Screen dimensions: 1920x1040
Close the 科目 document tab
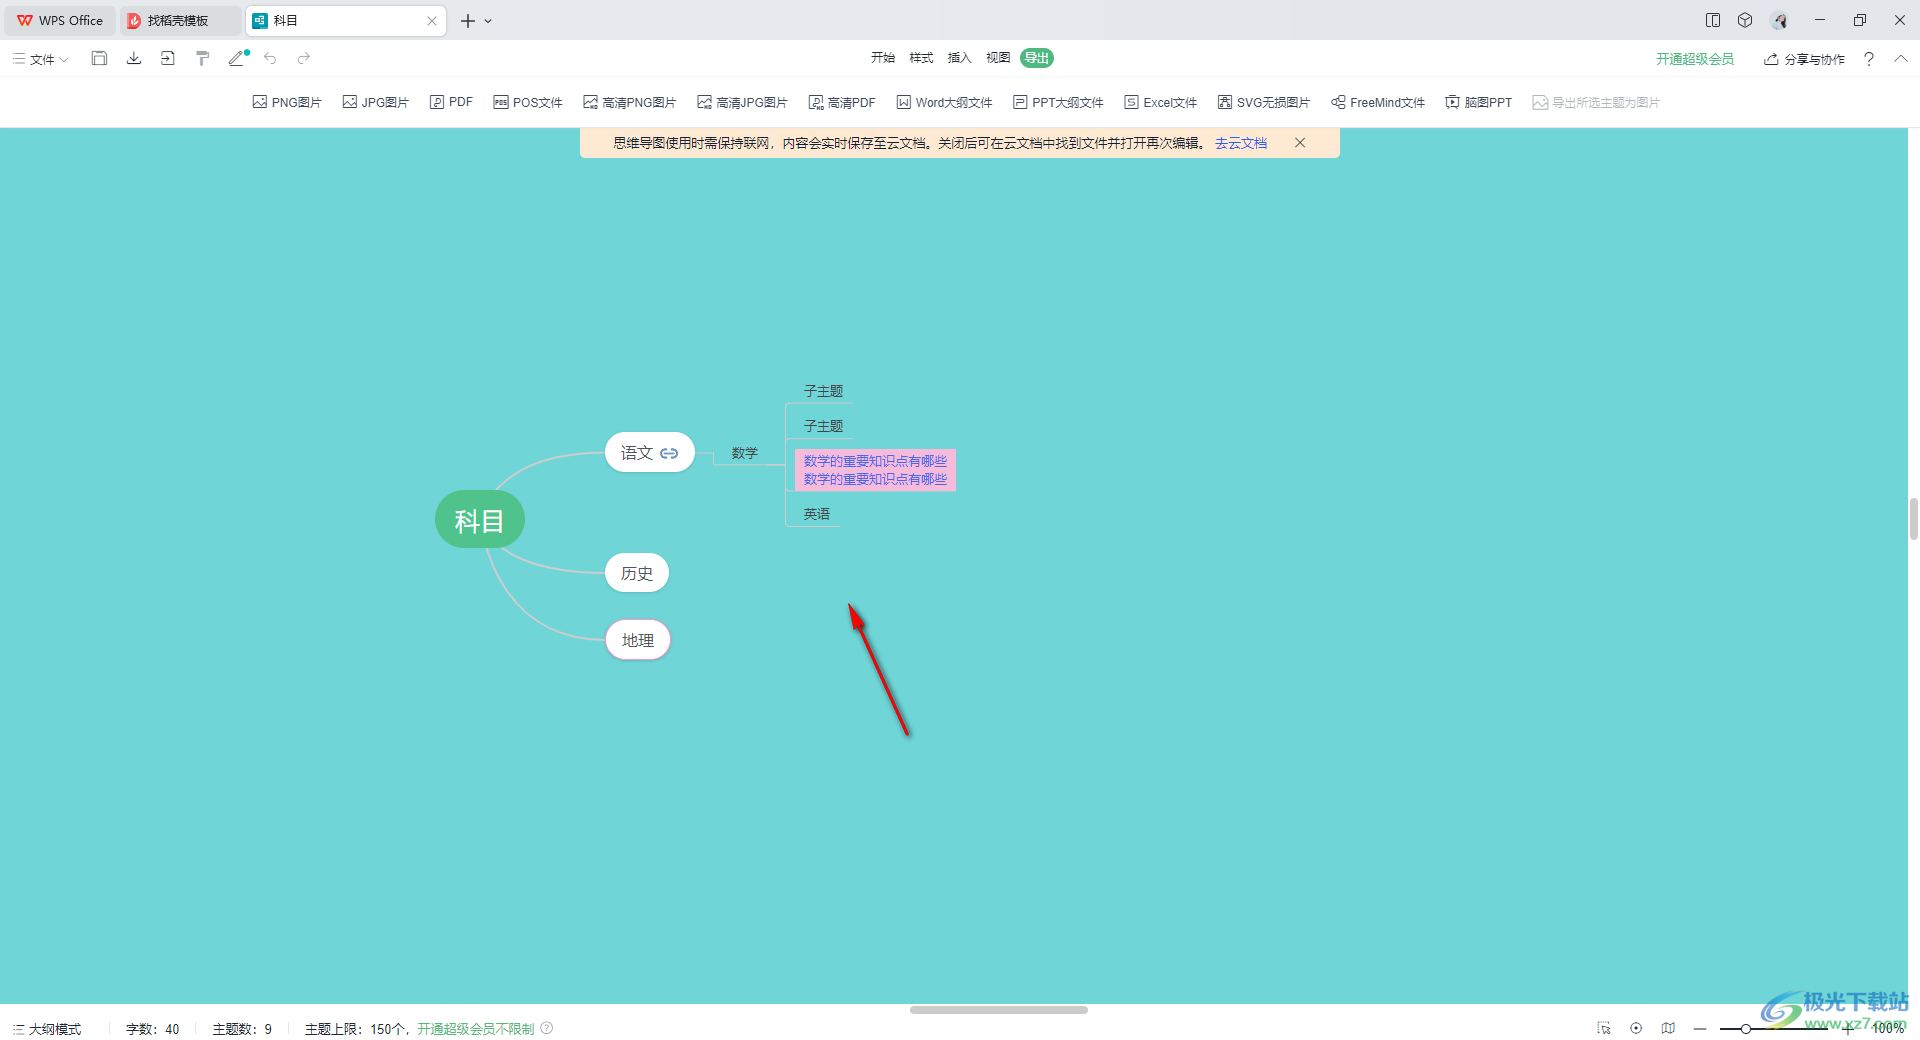432,21
